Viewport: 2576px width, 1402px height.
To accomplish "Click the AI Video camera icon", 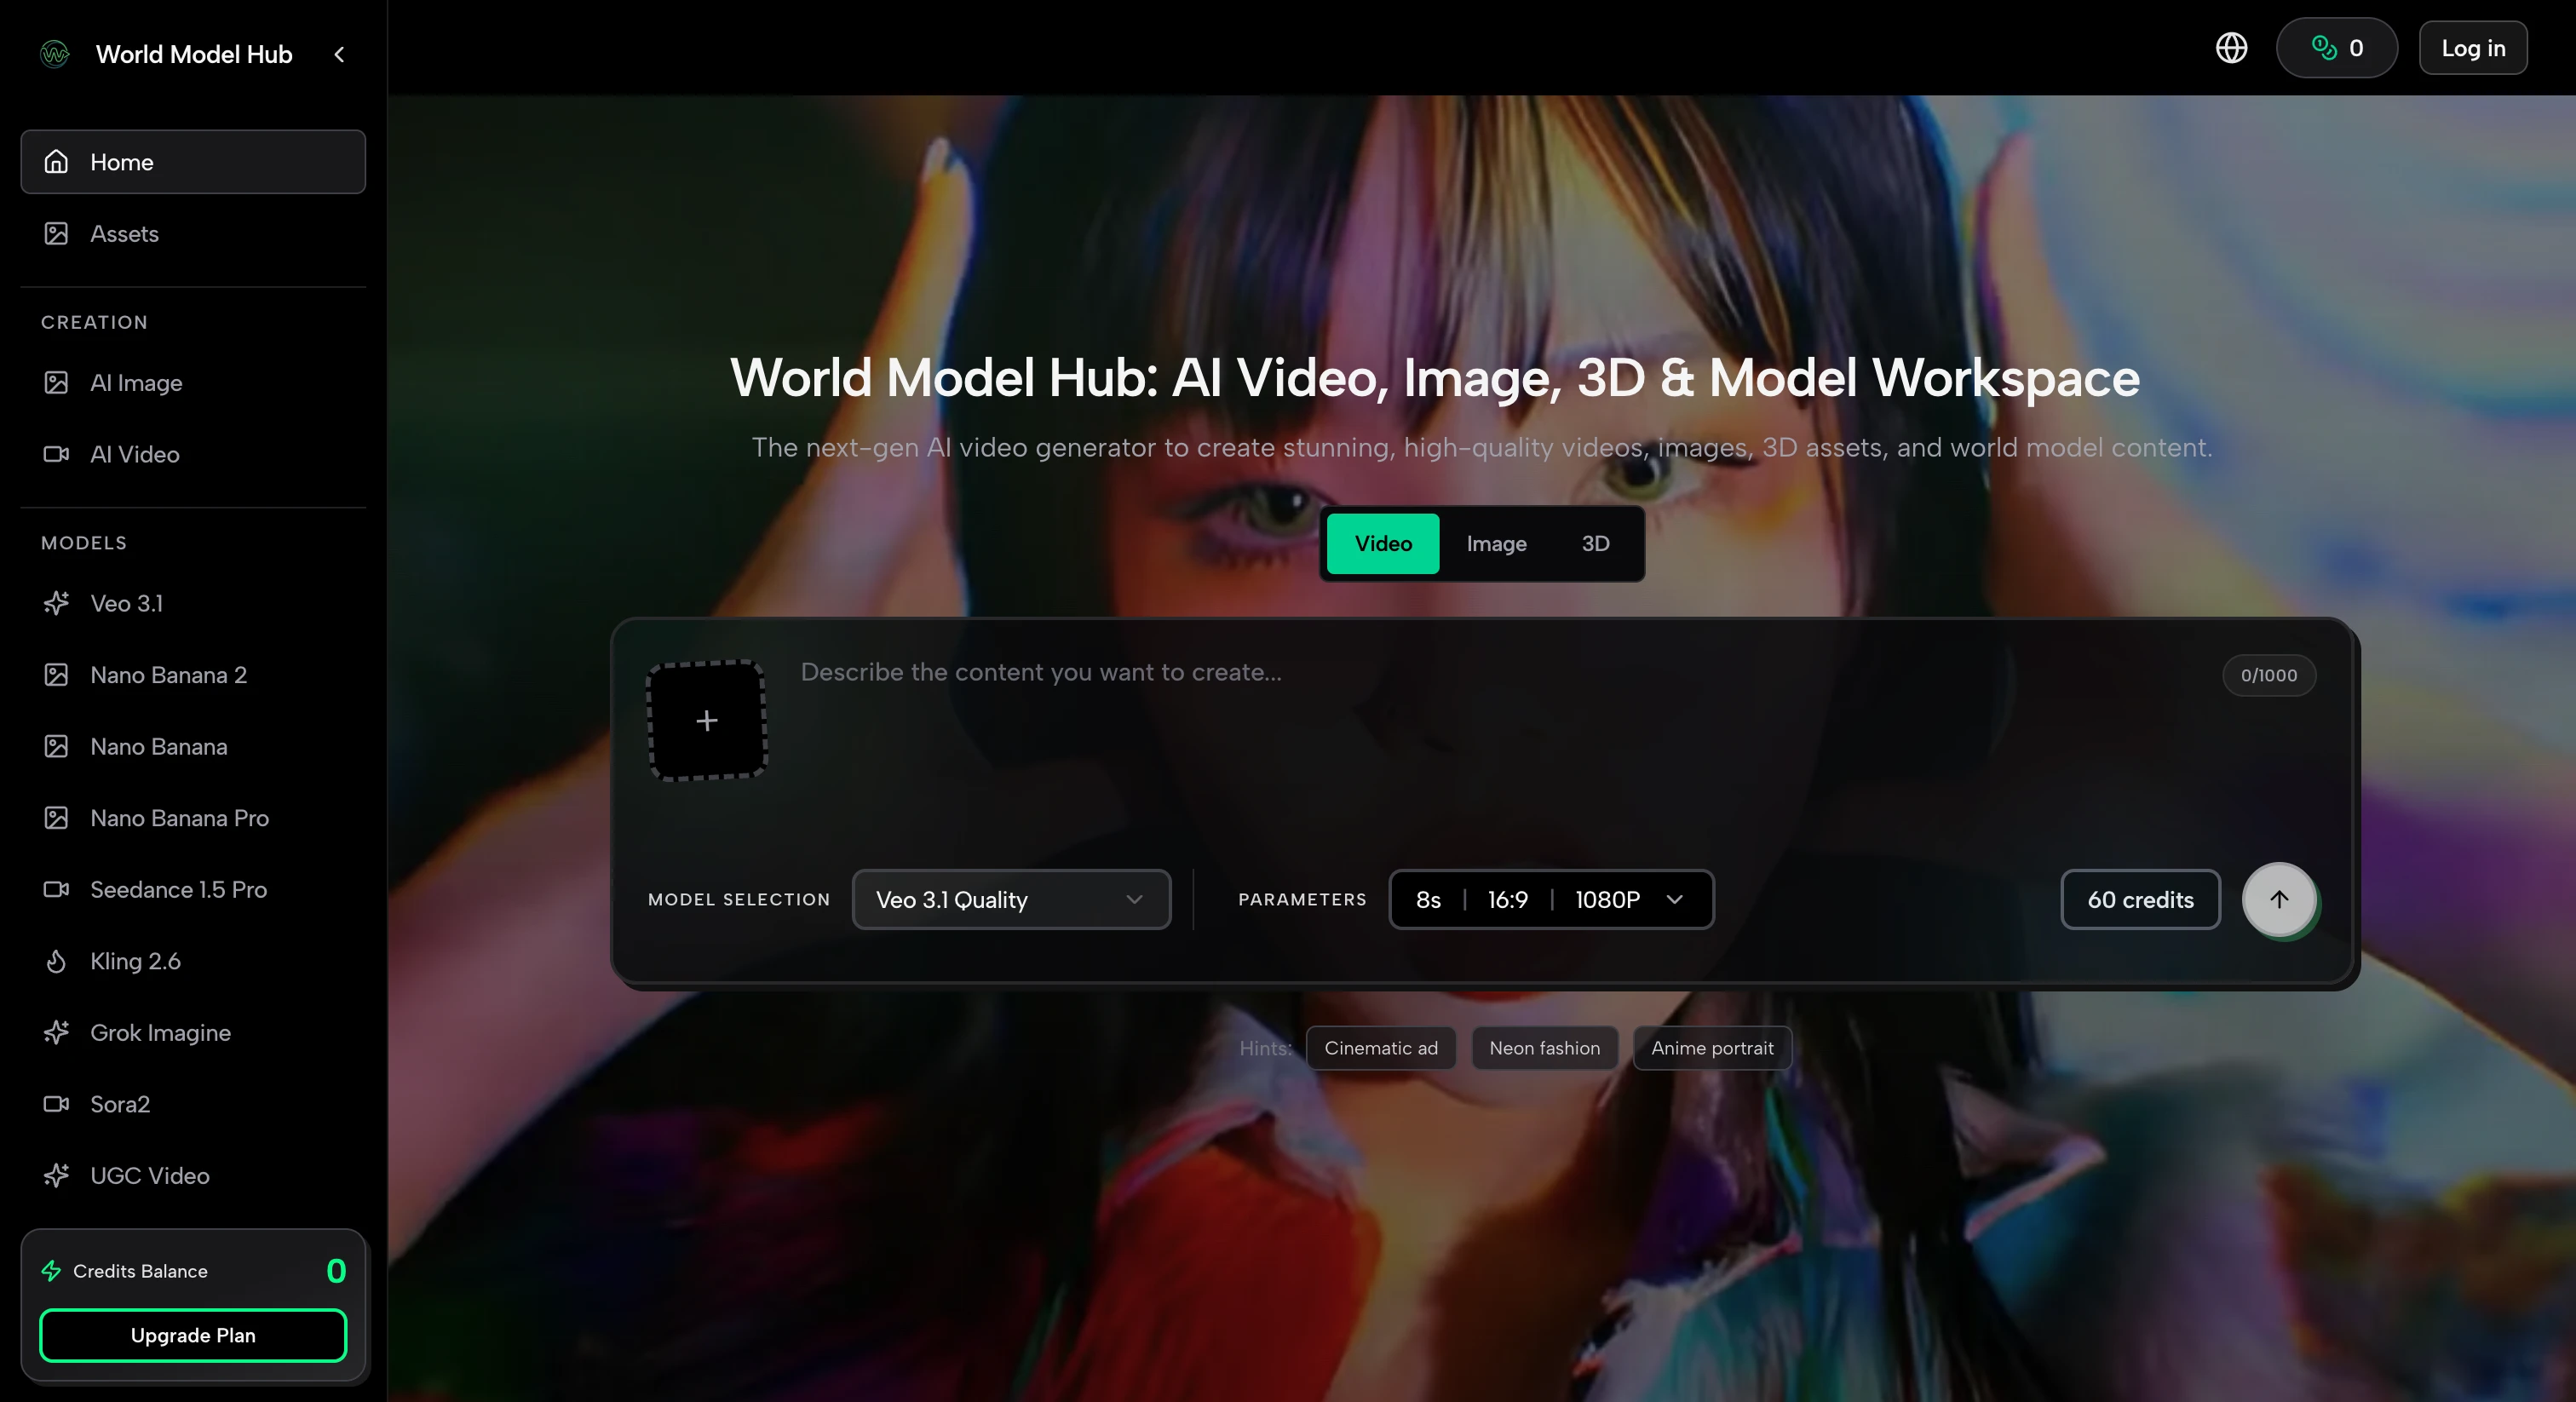I will point(56,454).
